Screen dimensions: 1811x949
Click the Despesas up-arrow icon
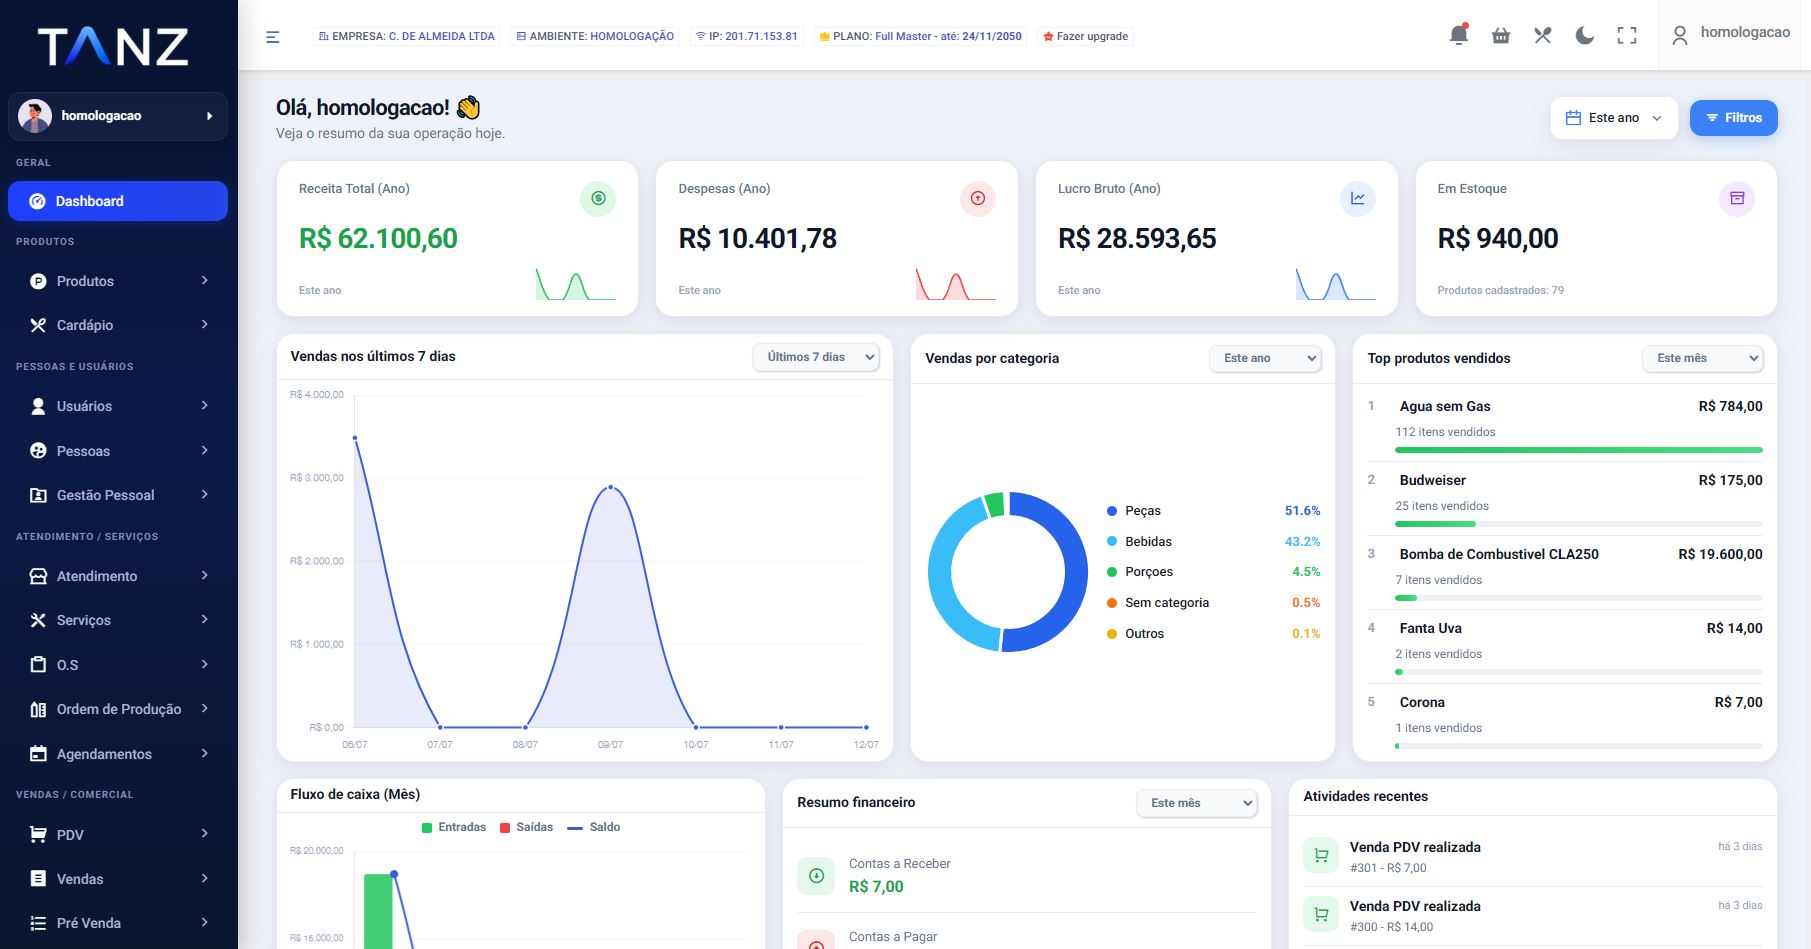(978, 198)
